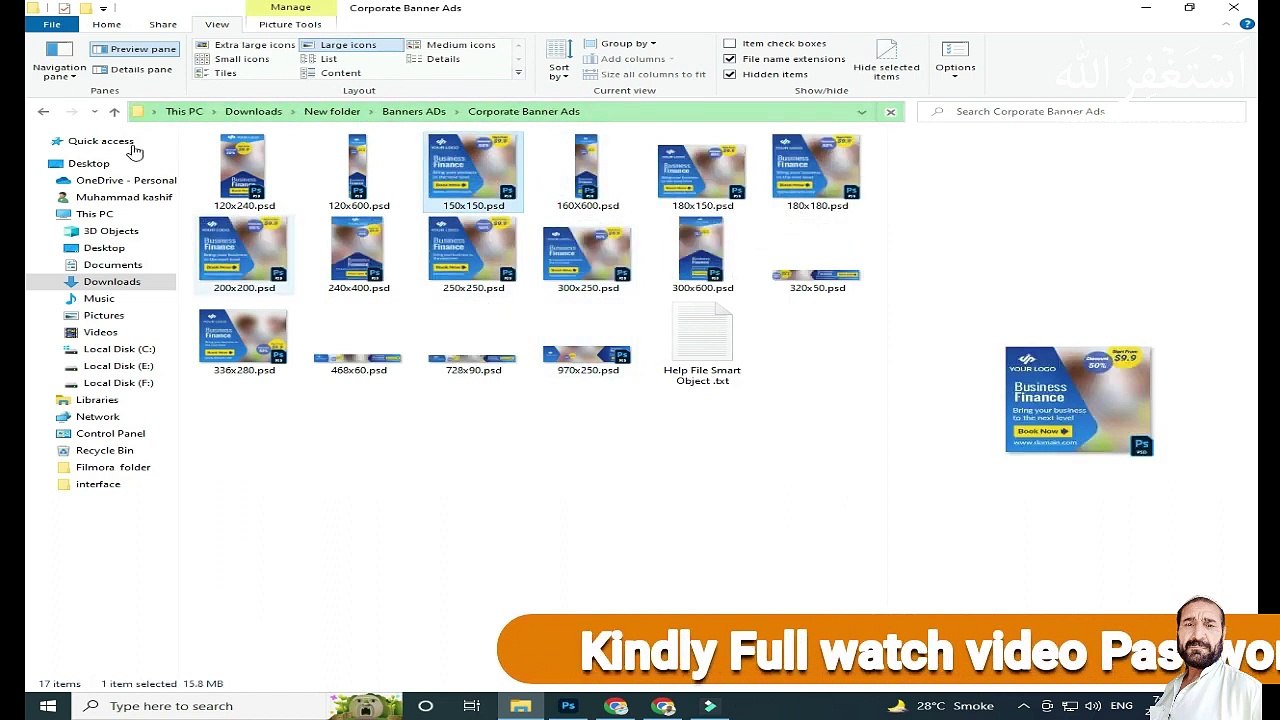
Task: Select Documents in the sidebar
Action: (x=103, y=265)
